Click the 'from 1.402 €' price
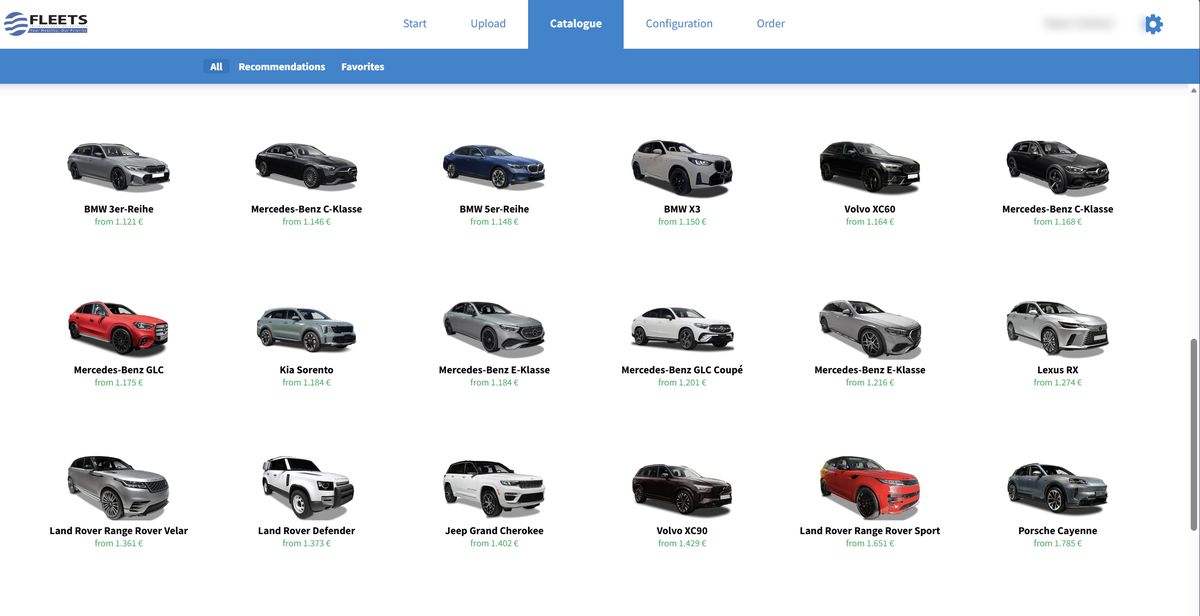Viewport: 1200px width, 616px height. pos(494,544)
